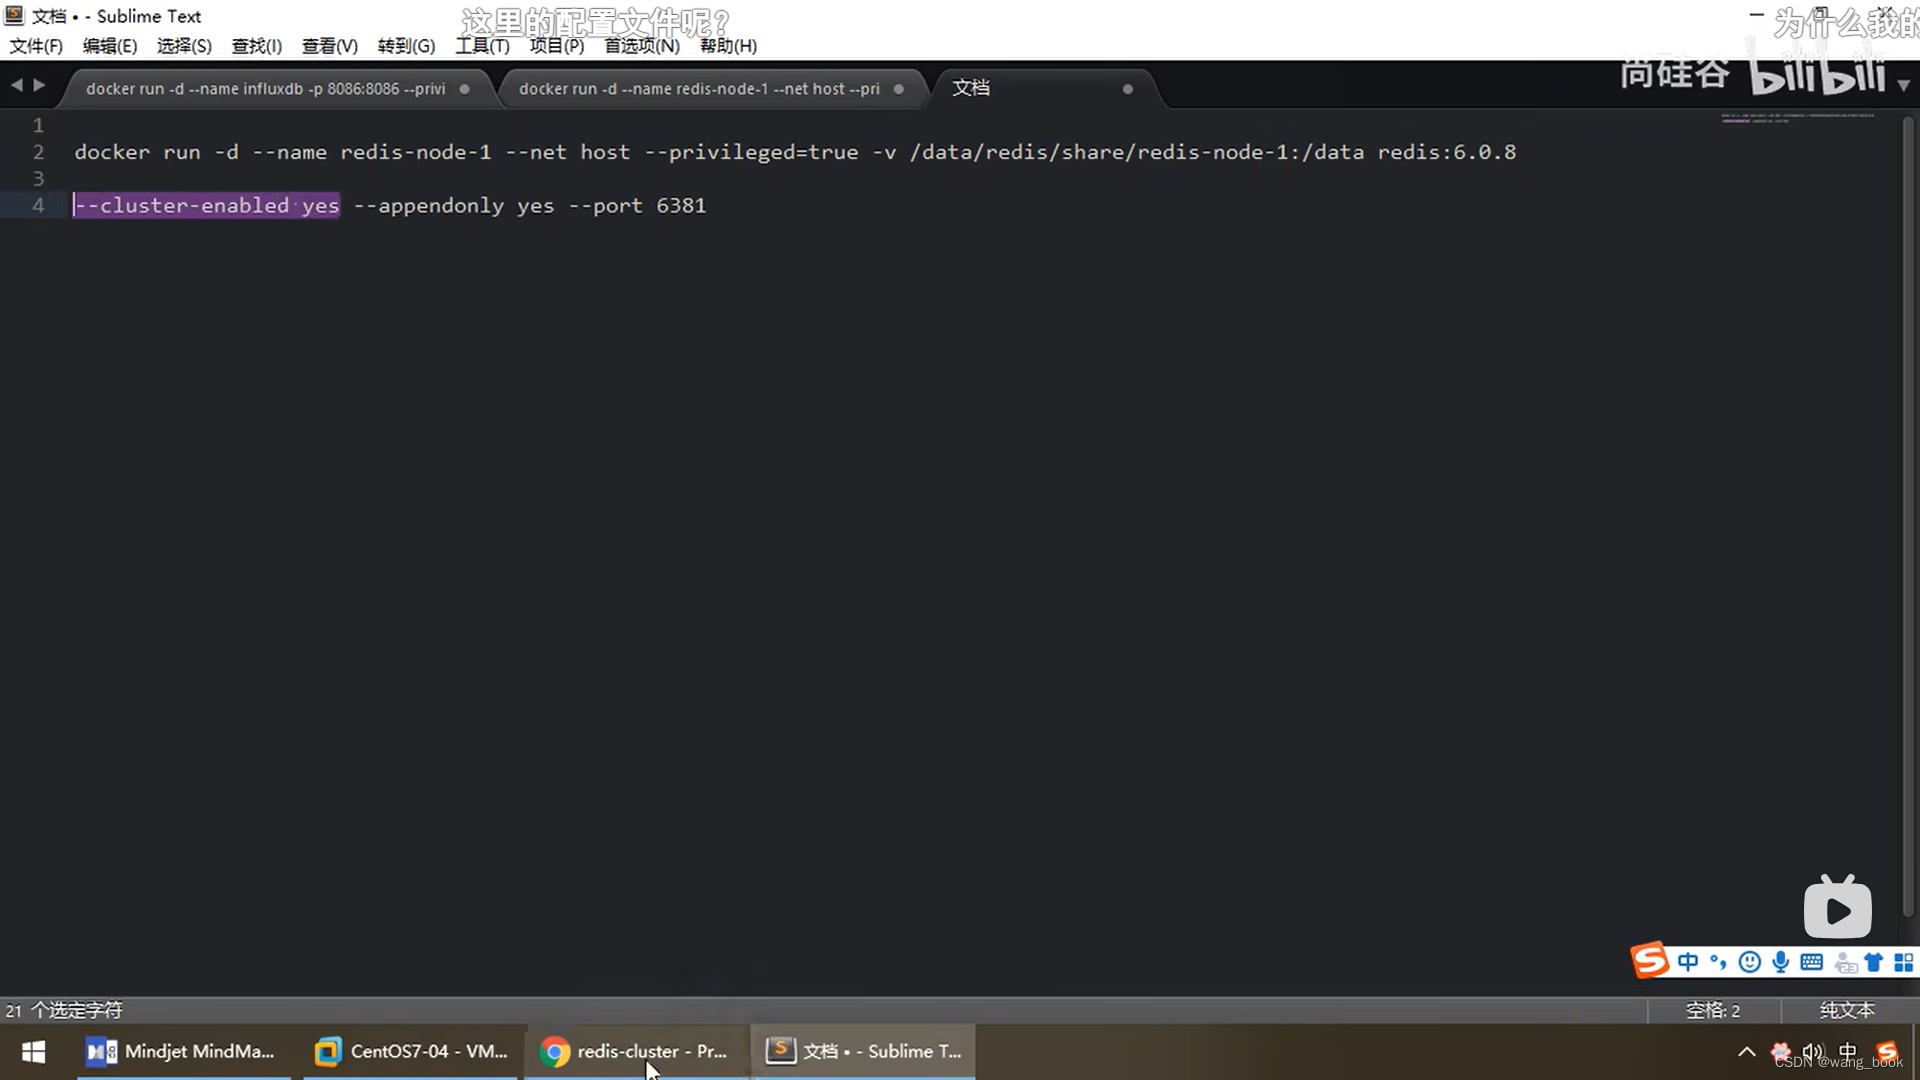Toggle system tray IME language indicator
Viewport: 1920px width, 1080px height.
click(x=1847, y=1051)
